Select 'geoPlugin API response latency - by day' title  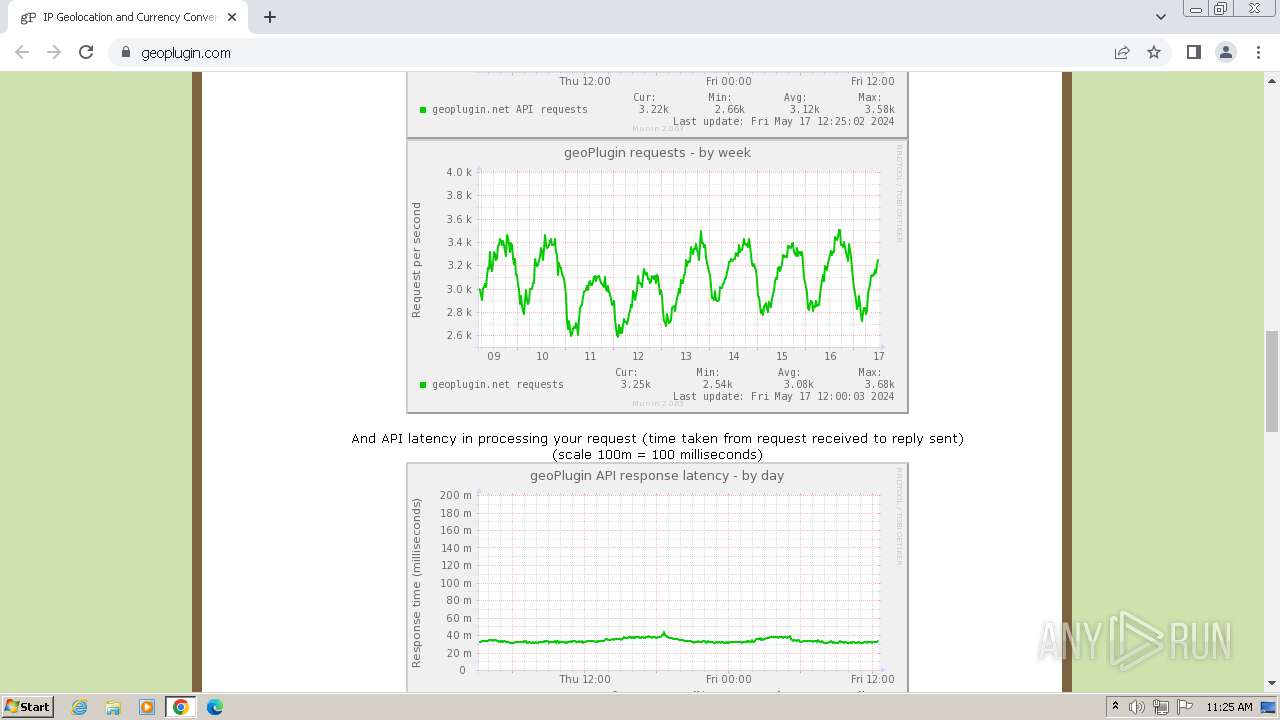[x=657, y=476]
